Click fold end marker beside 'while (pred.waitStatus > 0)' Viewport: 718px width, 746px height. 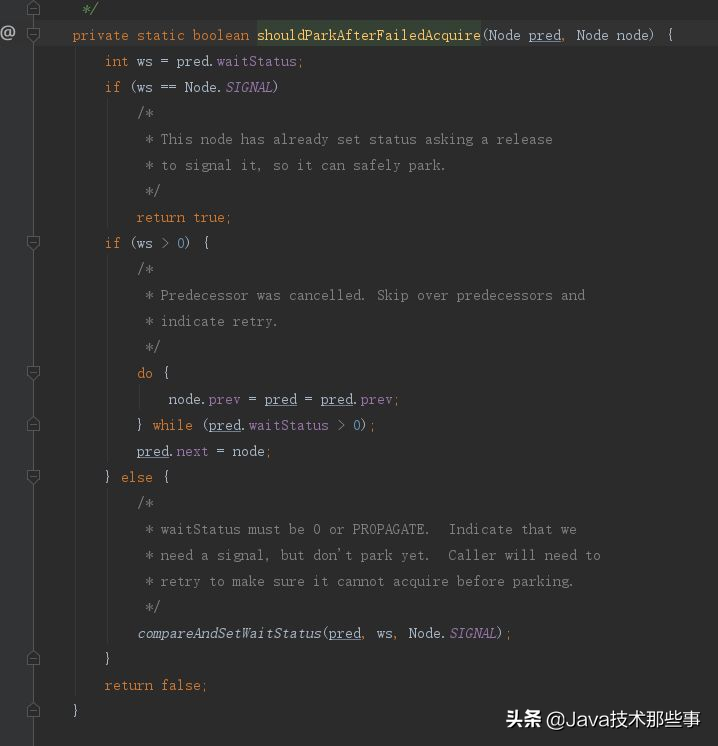[33, 424]
